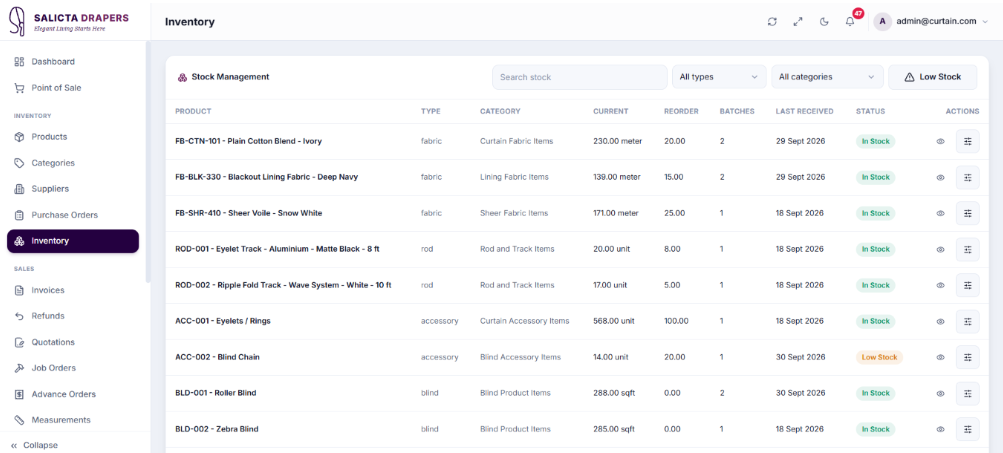
Task: View details of Plain Cotton Blend - Ivory via eye icon
Action: [x=940, y=141]
